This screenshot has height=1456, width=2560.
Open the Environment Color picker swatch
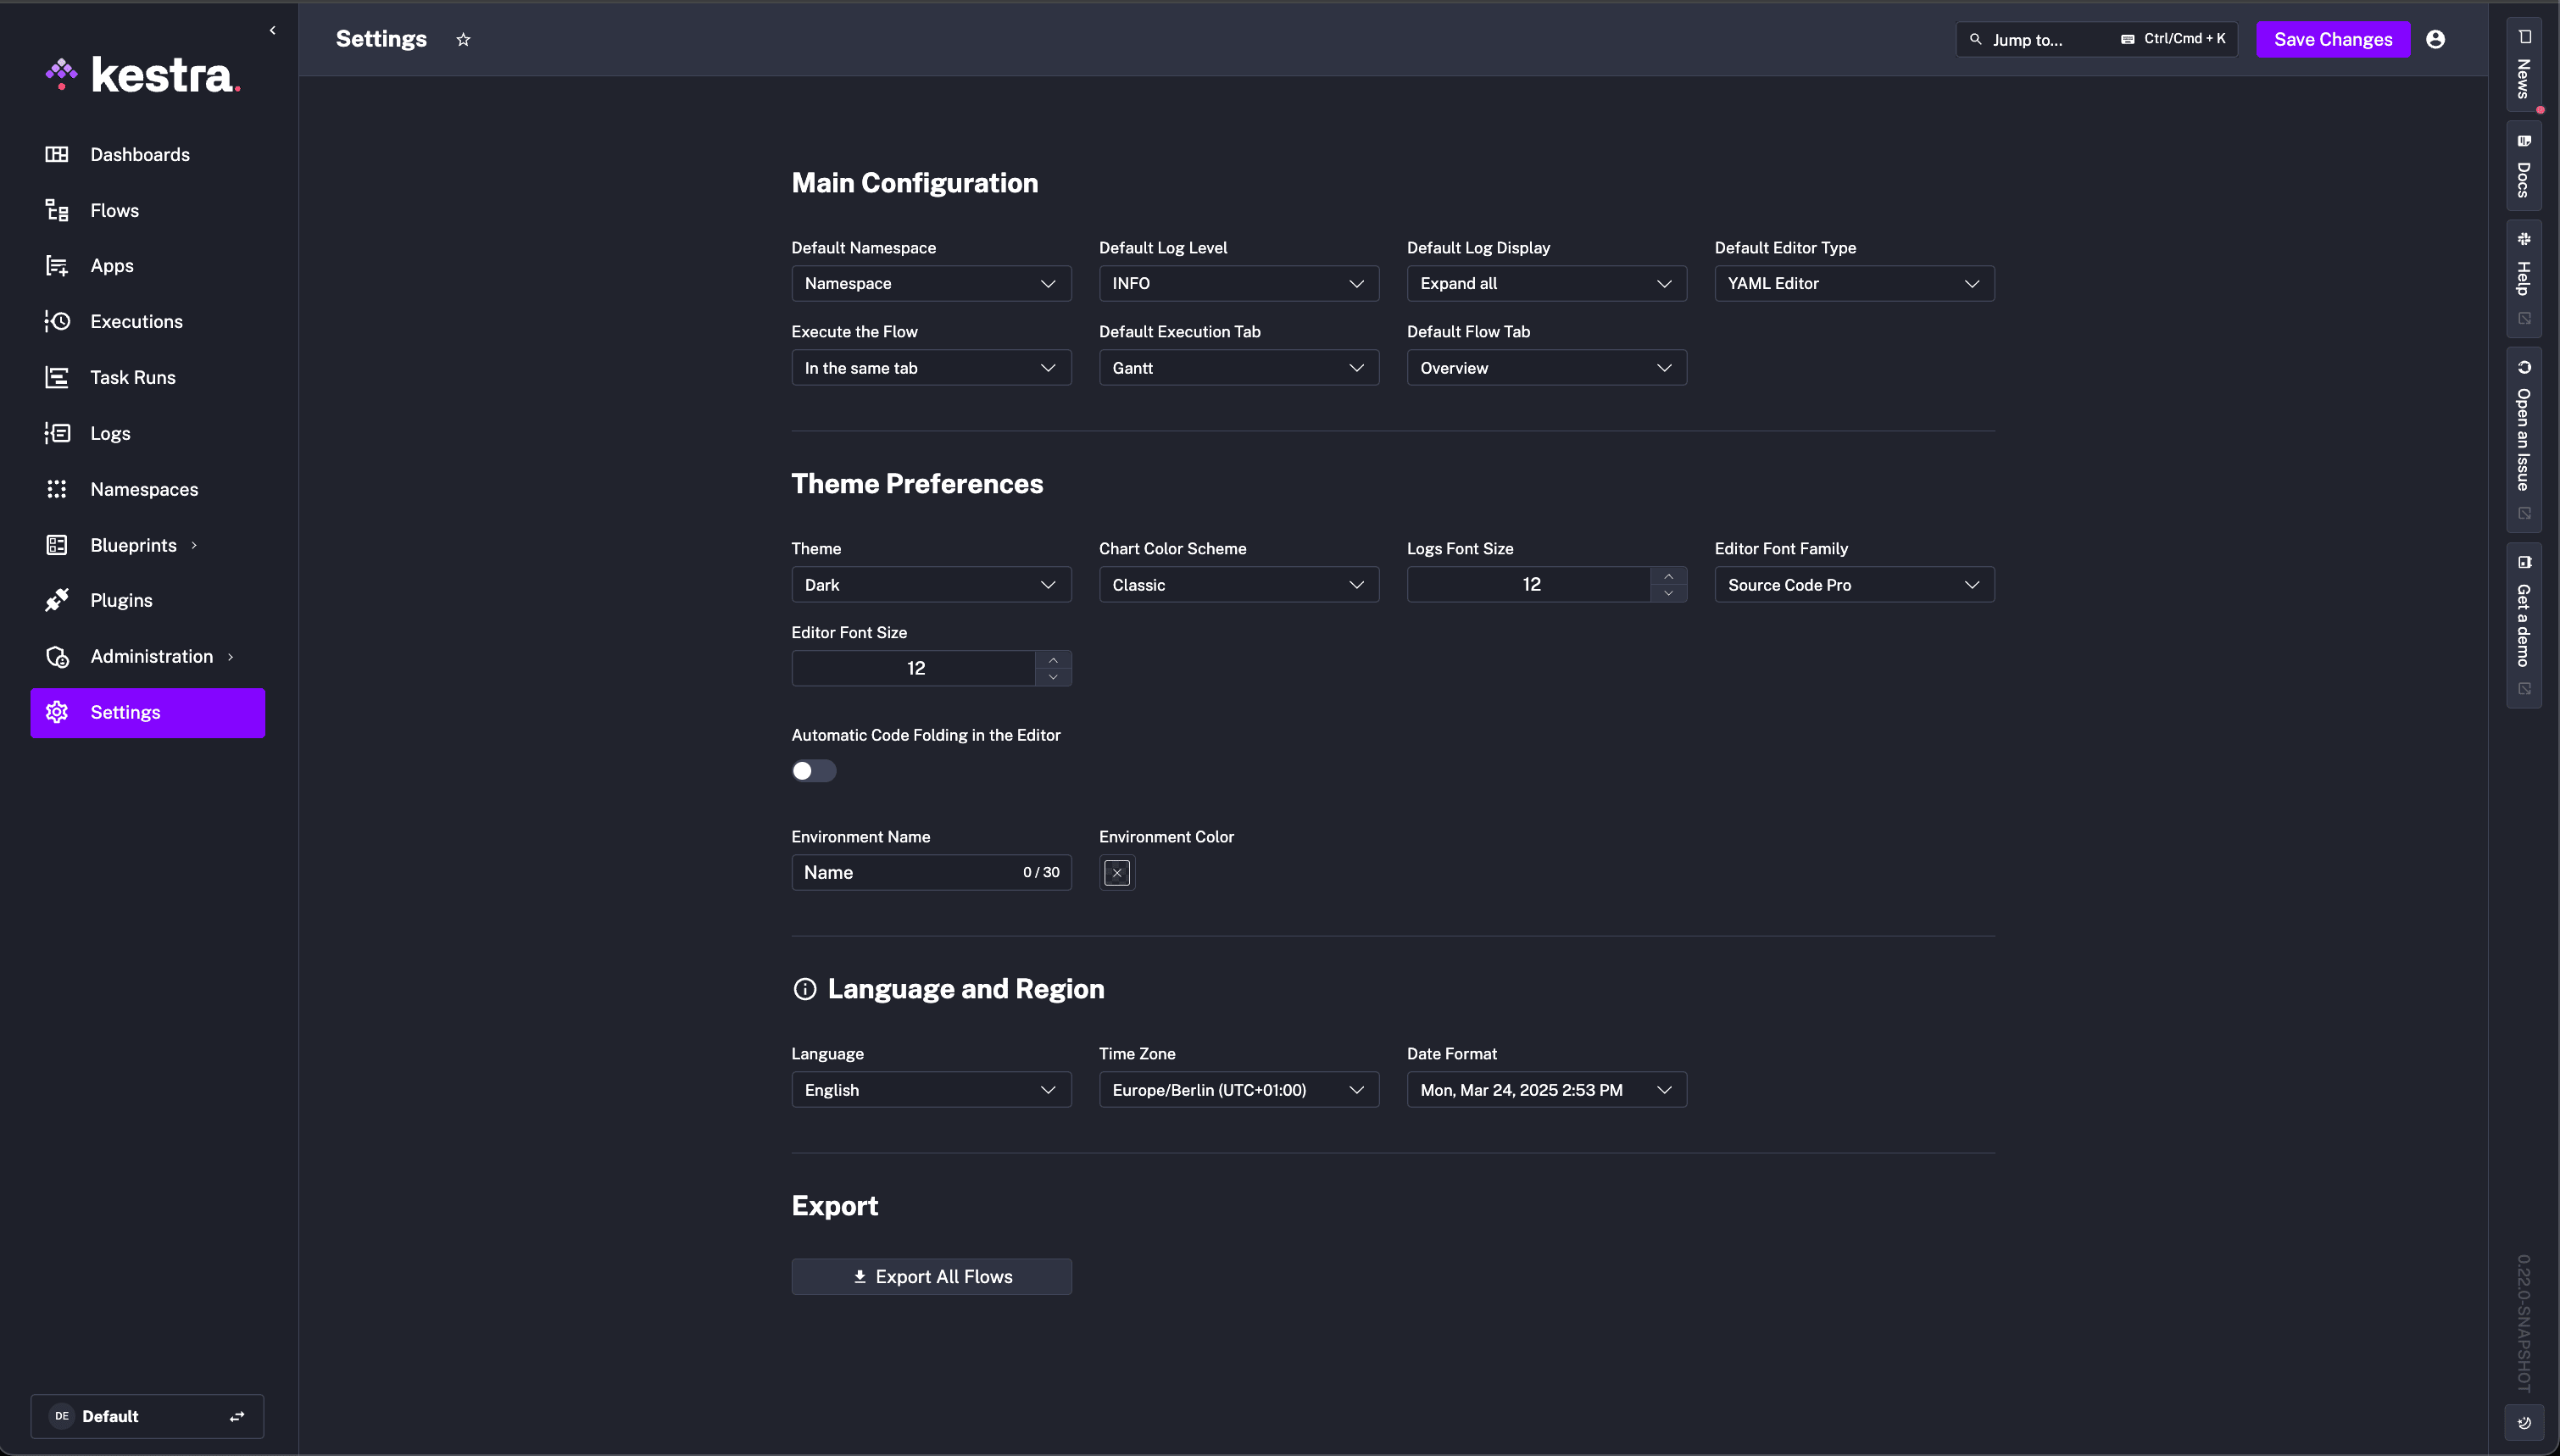tap(1117, 873)
